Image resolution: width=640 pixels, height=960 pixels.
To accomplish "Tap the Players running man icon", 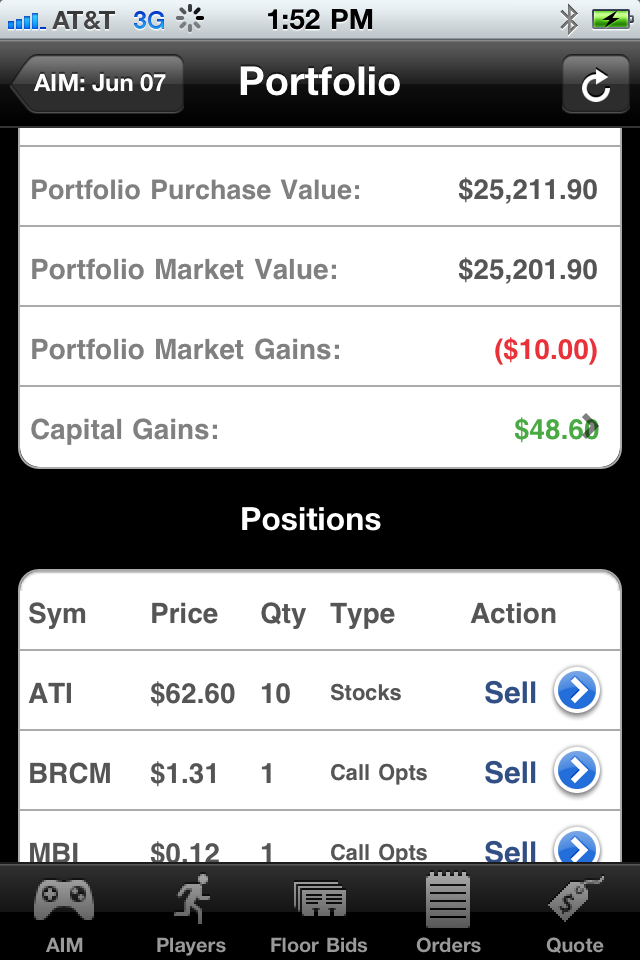I will (191, 899).
